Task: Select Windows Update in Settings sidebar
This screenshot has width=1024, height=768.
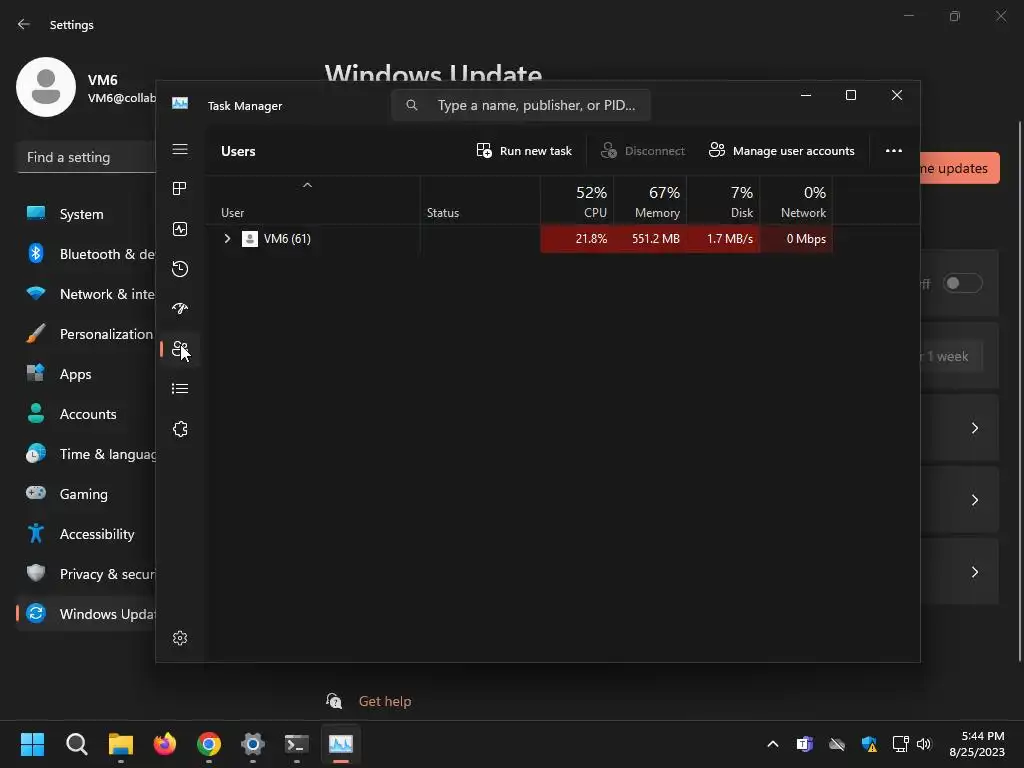Action: coord(86,614)
